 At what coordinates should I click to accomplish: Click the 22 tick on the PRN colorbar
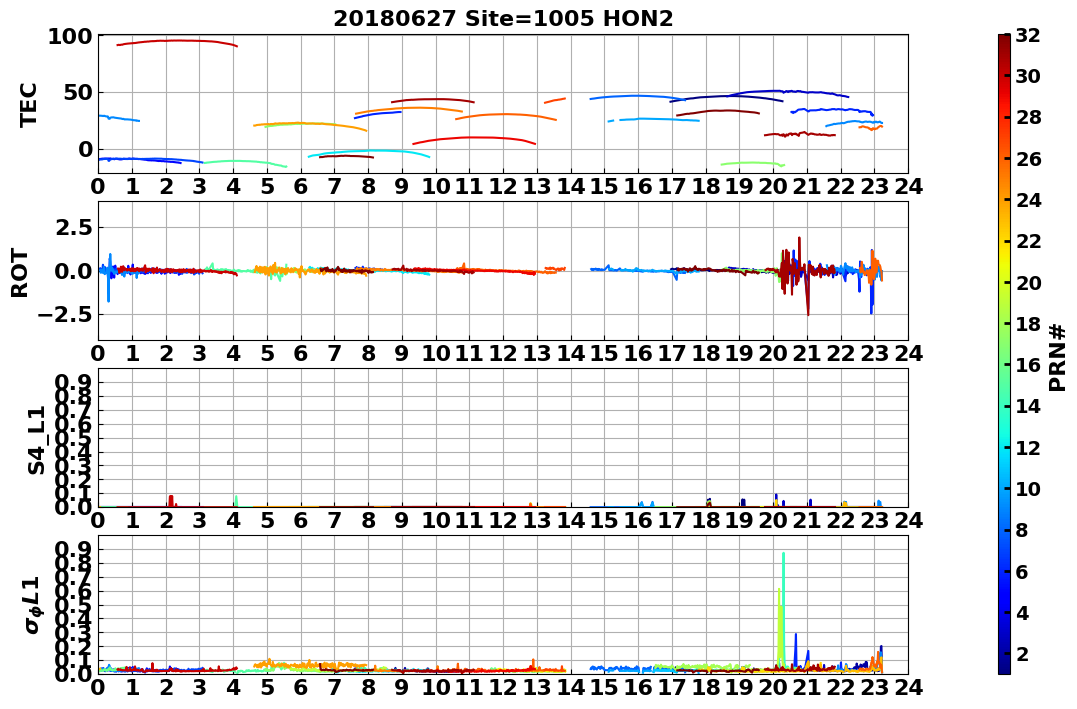1028,241
